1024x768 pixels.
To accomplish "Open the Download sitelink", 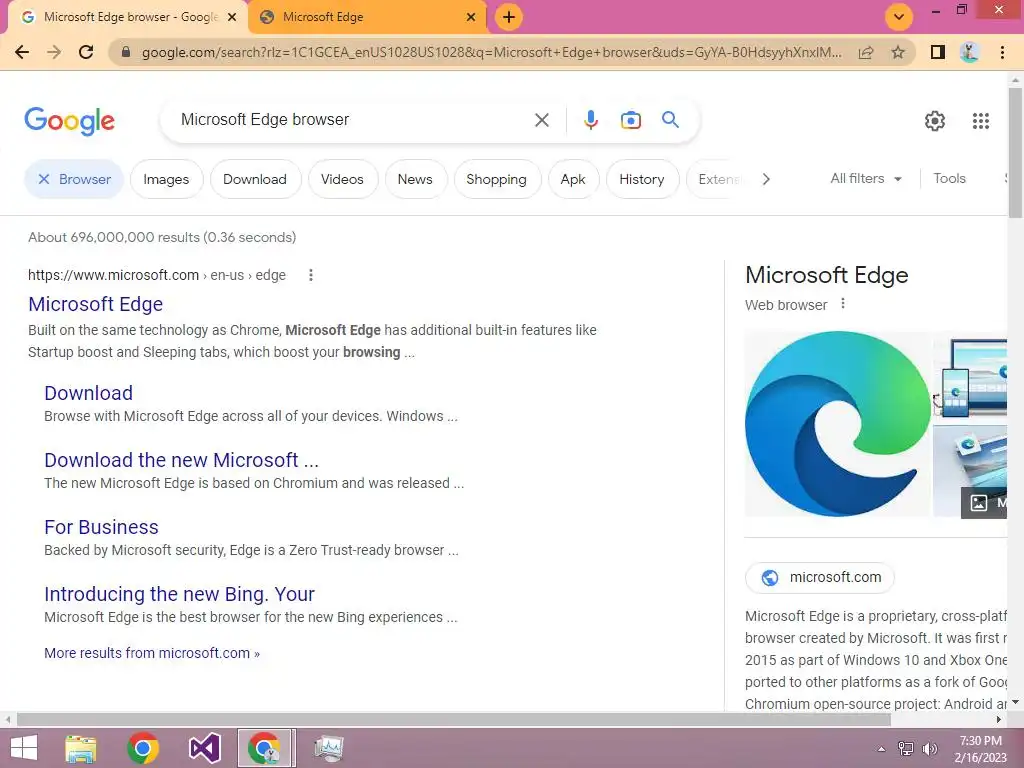I will (x=88, y=392).
